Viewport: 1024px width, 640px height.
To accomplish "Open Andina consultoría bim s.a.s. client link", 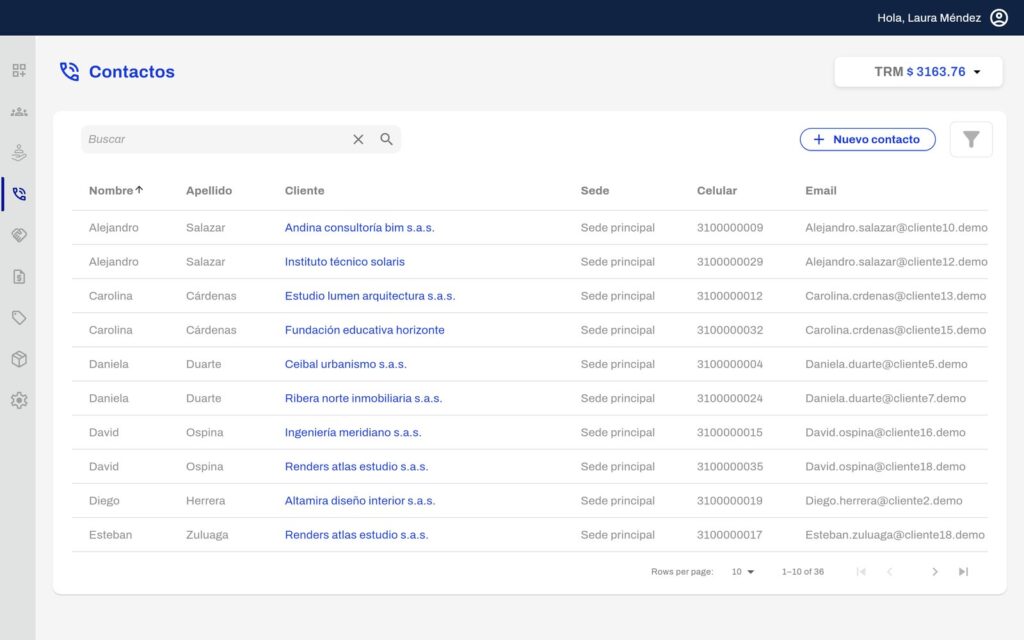I will [359, 227].
